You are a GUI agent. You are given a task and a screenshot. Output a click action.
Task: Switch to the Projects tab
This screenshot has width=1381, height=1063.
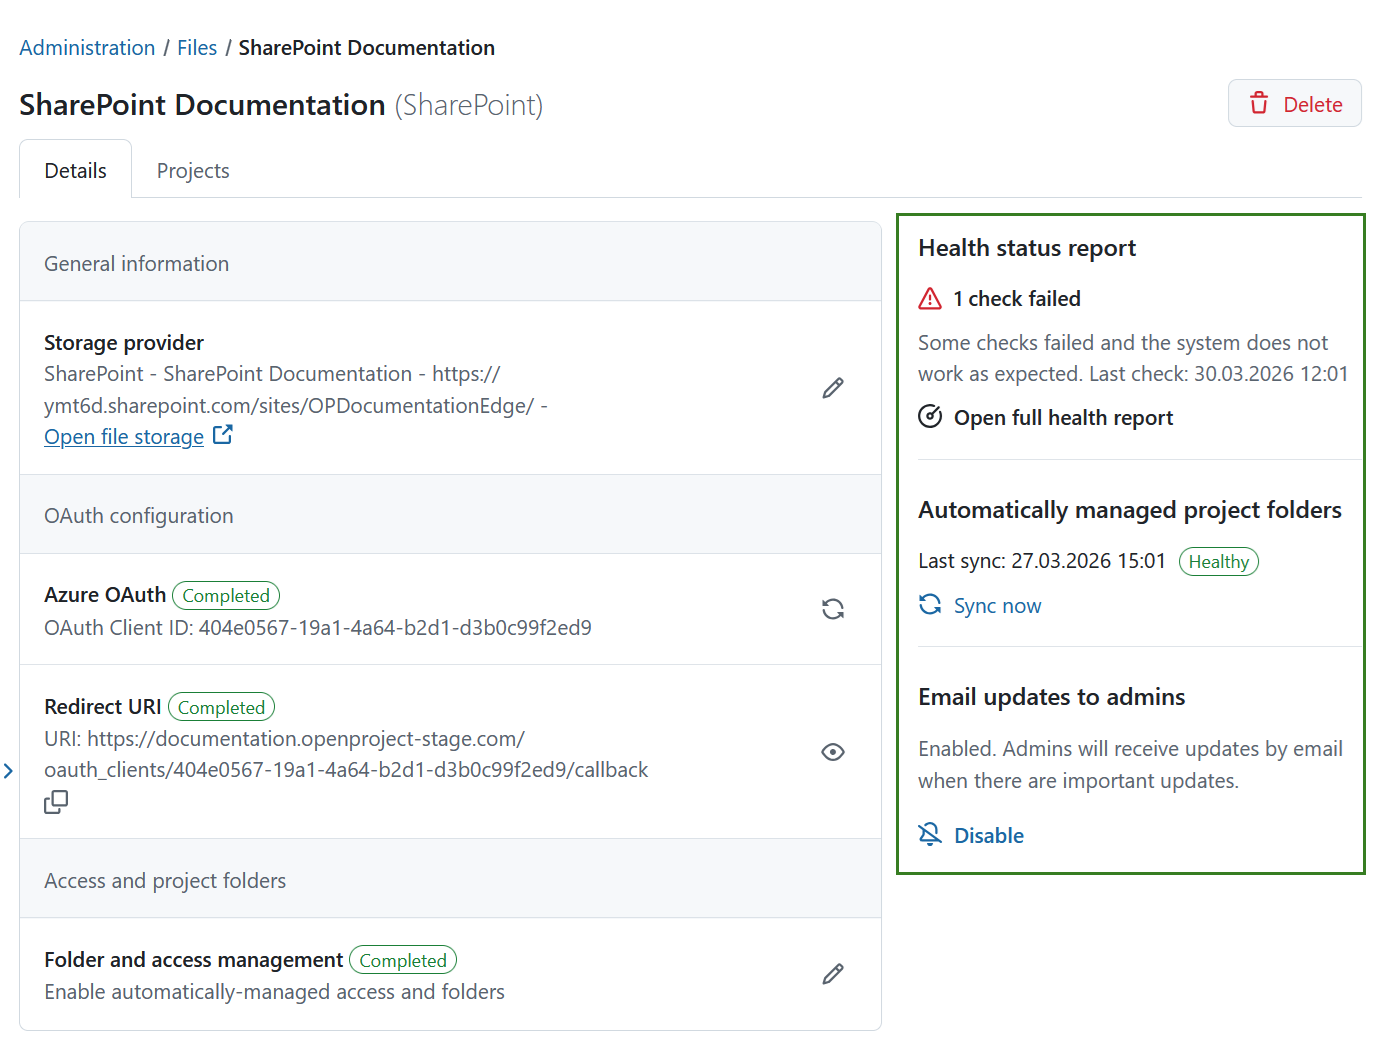[x=192, y=170]
